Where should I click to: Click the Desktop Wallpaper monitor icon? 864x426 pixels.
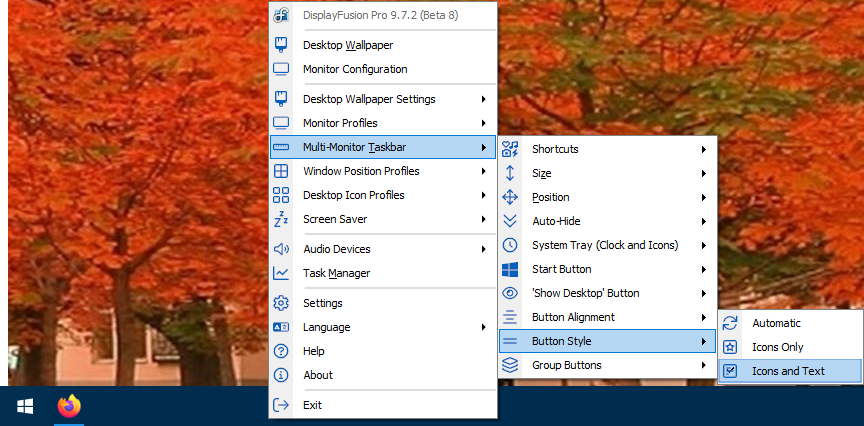coord(281,45)
